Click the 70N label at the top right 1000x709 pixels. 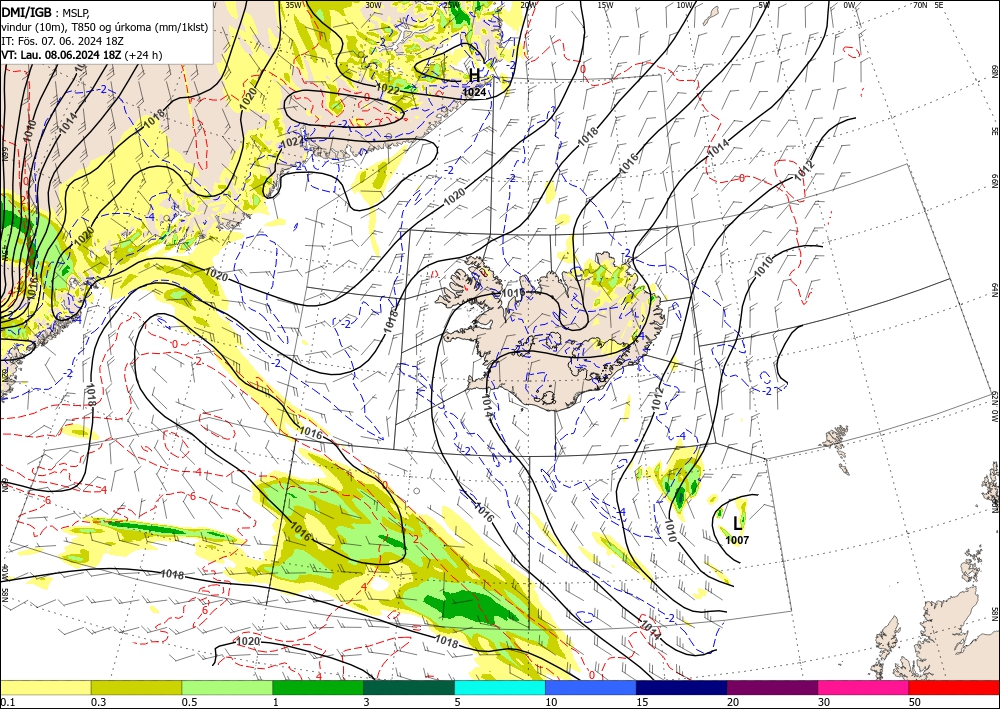tap(920, 5)
